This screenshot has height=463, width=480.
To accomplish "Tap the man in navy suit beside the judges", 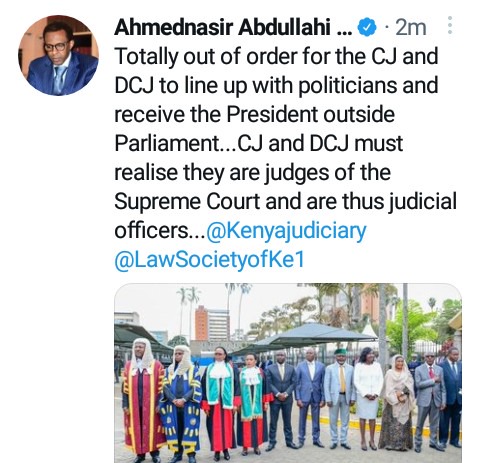I will point(281,398).
